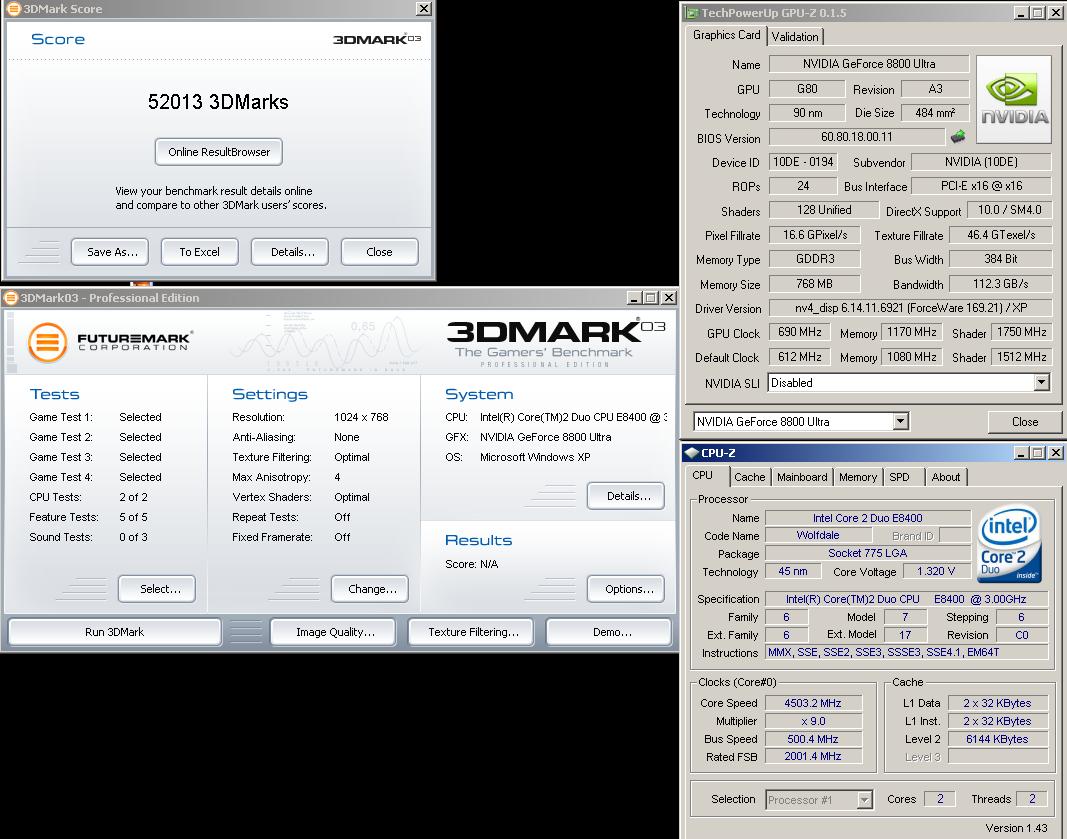
Task: Click the Wolfdale code name field
Action: pos(818,536)
